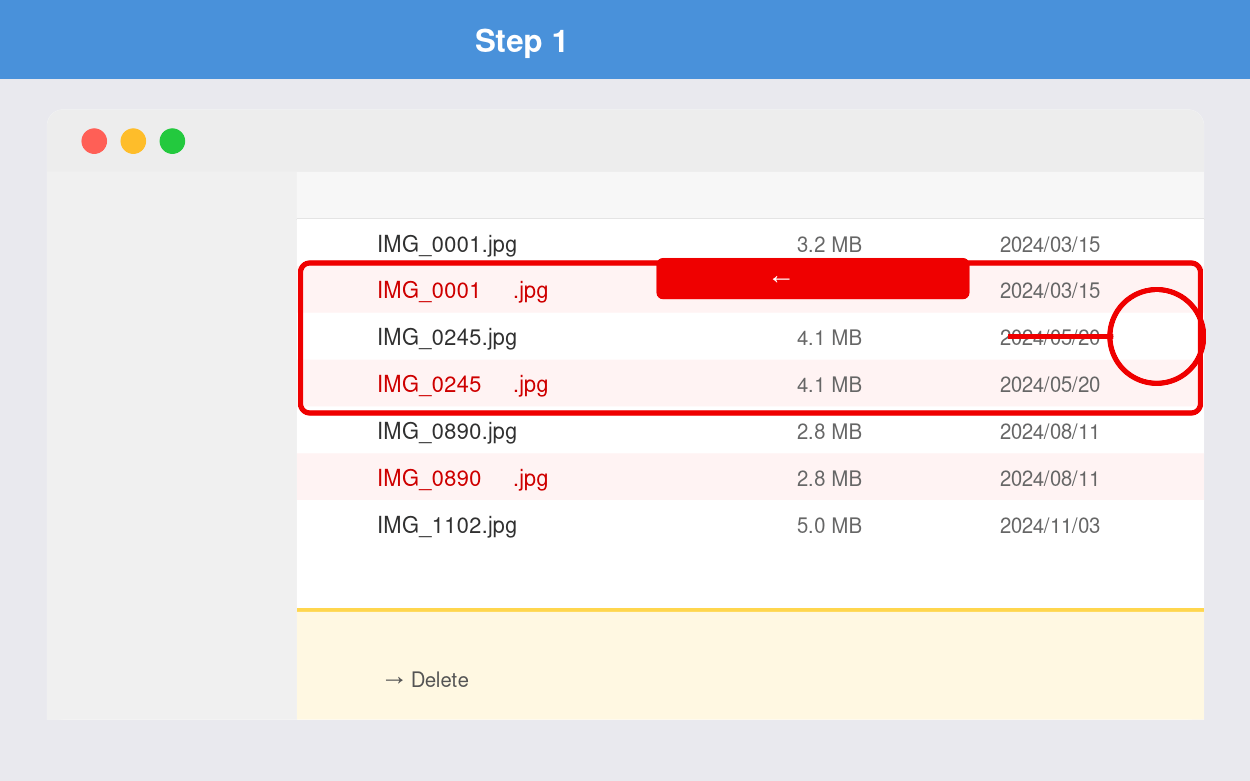Click the Step 1 title bar
1250x781 pixels.
click(521, 40)
